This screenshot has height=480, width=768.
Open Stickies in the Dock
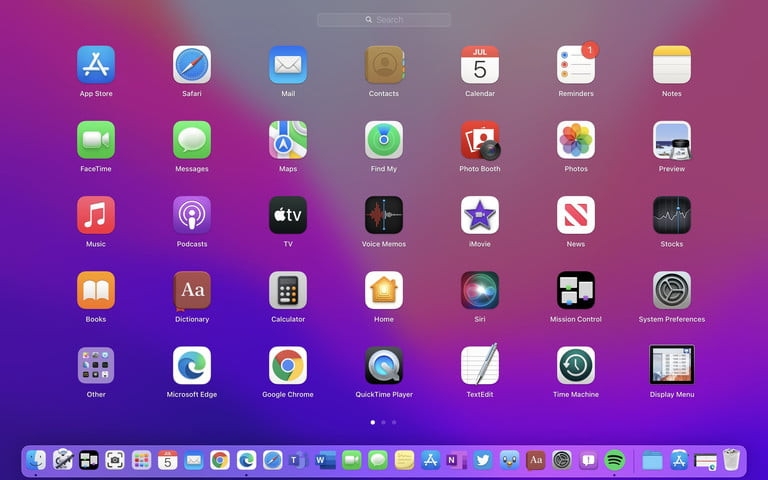tap(404, 460)
